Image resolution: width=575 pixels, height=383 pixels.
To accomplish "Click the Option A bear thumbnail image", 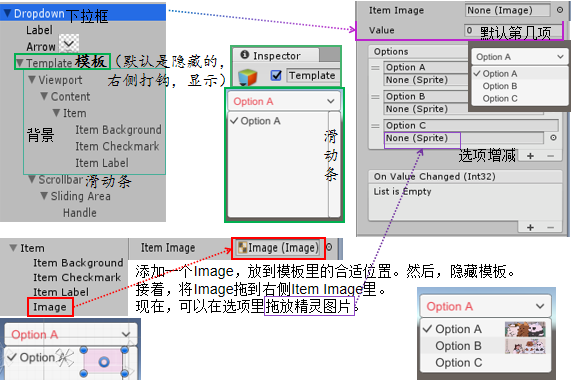I will (x=525, y=329).
